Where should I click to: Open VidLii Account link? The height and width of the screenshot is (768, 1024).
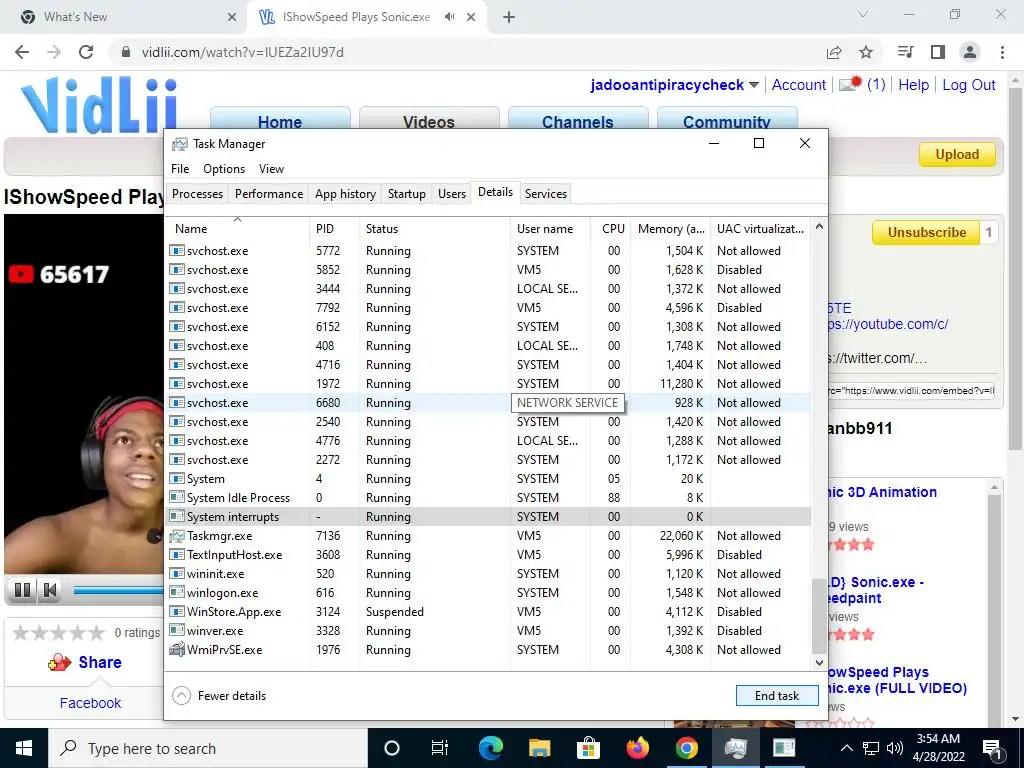(799, 85)
